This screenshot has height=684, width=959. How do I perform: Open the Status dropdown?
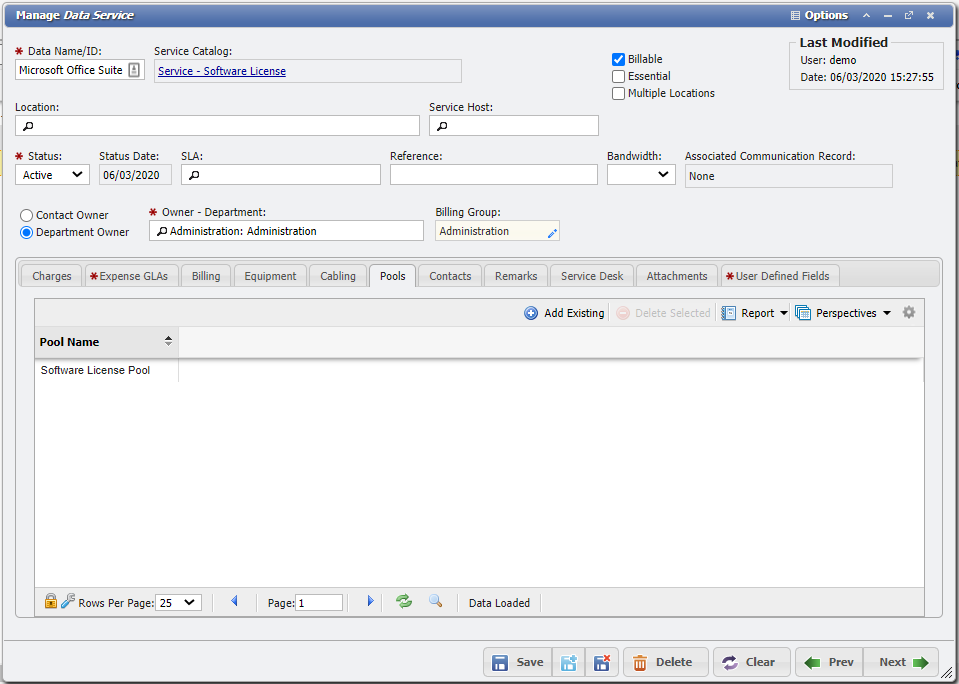(x=52, y=175)
